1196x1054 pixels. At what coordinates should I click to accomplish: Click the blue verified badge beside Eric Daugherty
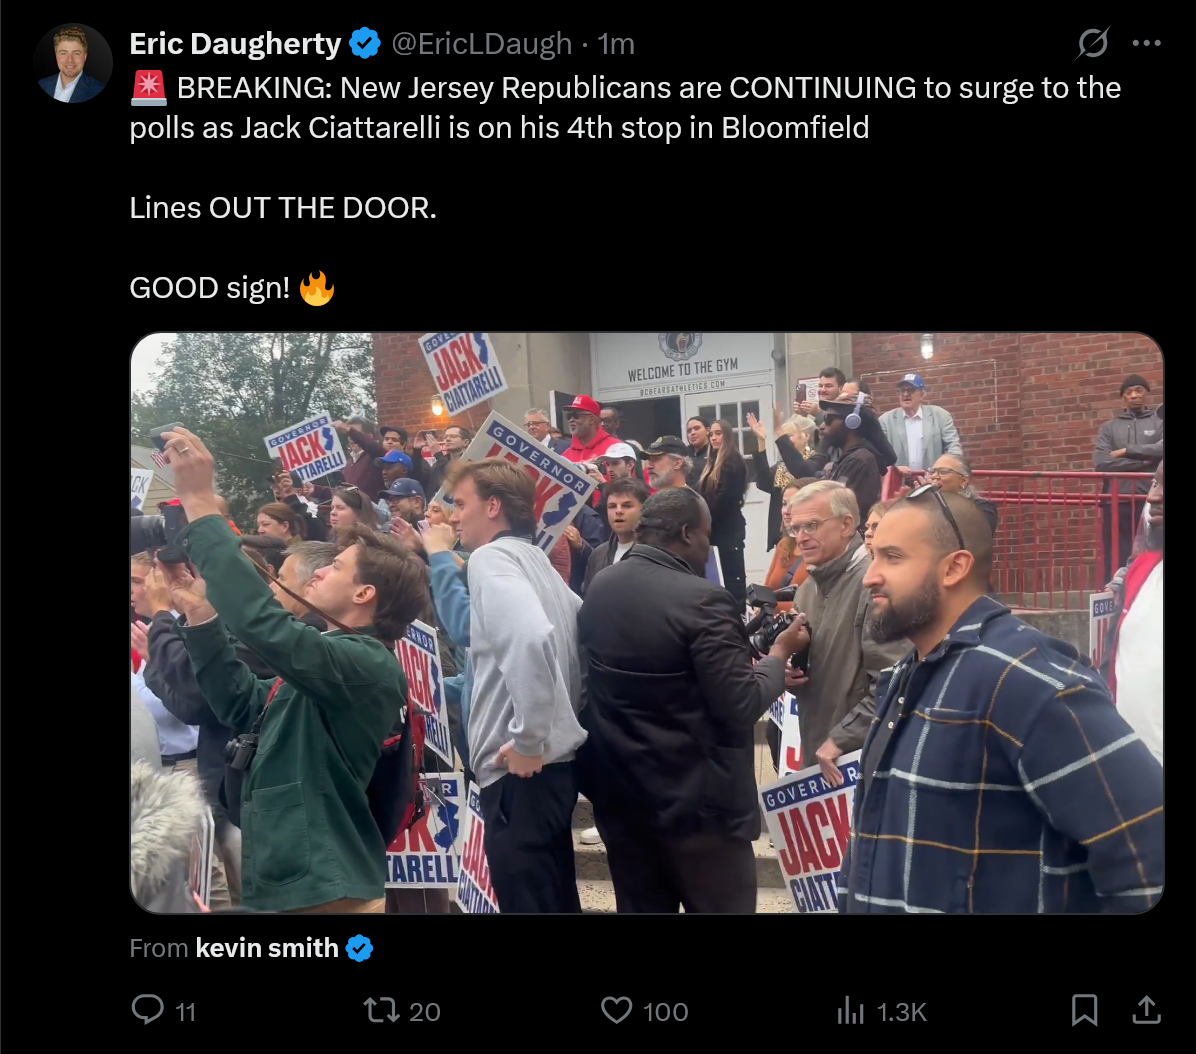coord(365,43)
